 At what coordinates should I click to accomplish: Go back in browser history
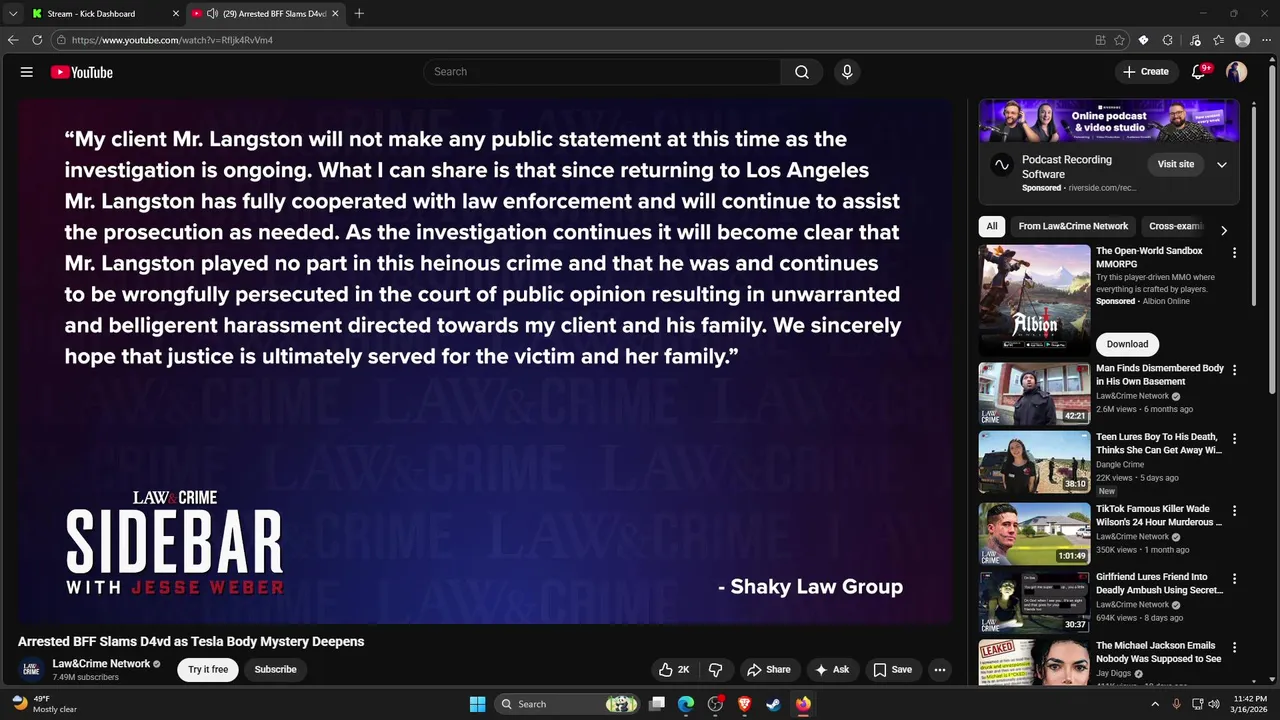(x=13, y=40)
